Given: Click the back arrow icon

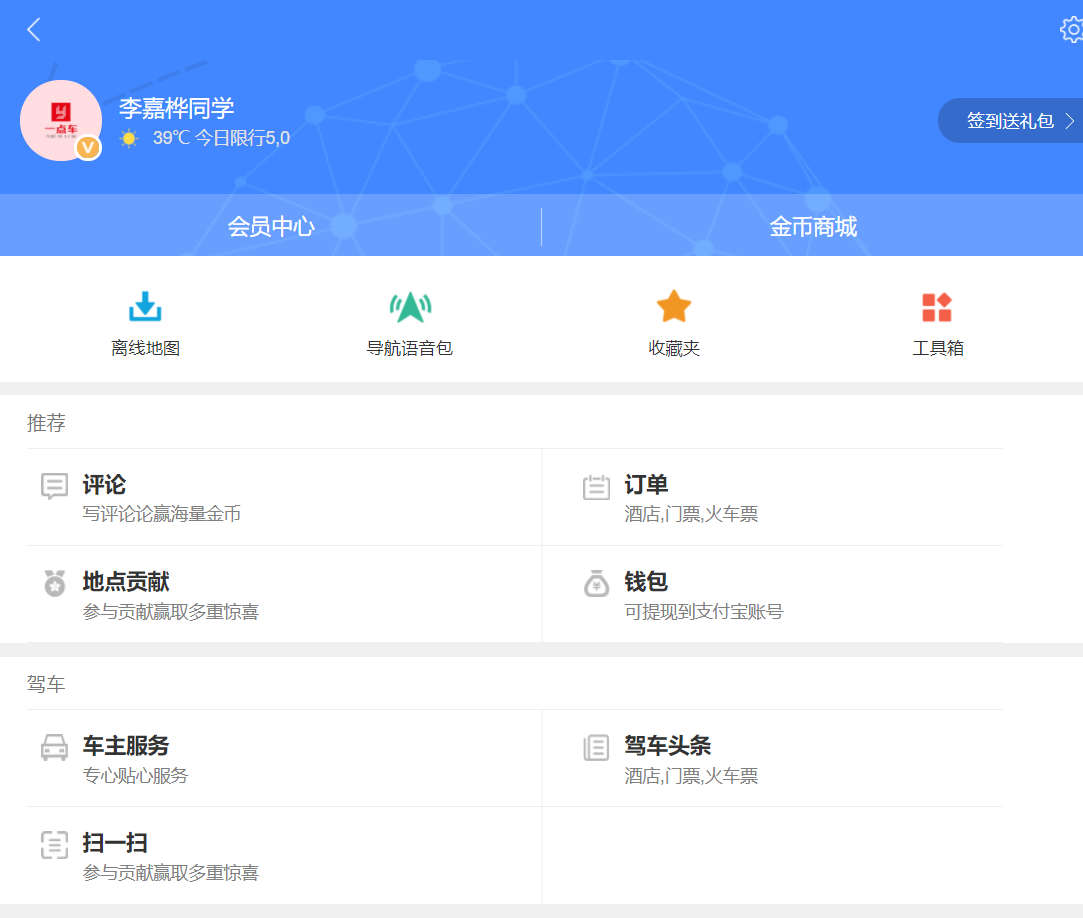Looking at the screenshot, I should click(34, 30).
